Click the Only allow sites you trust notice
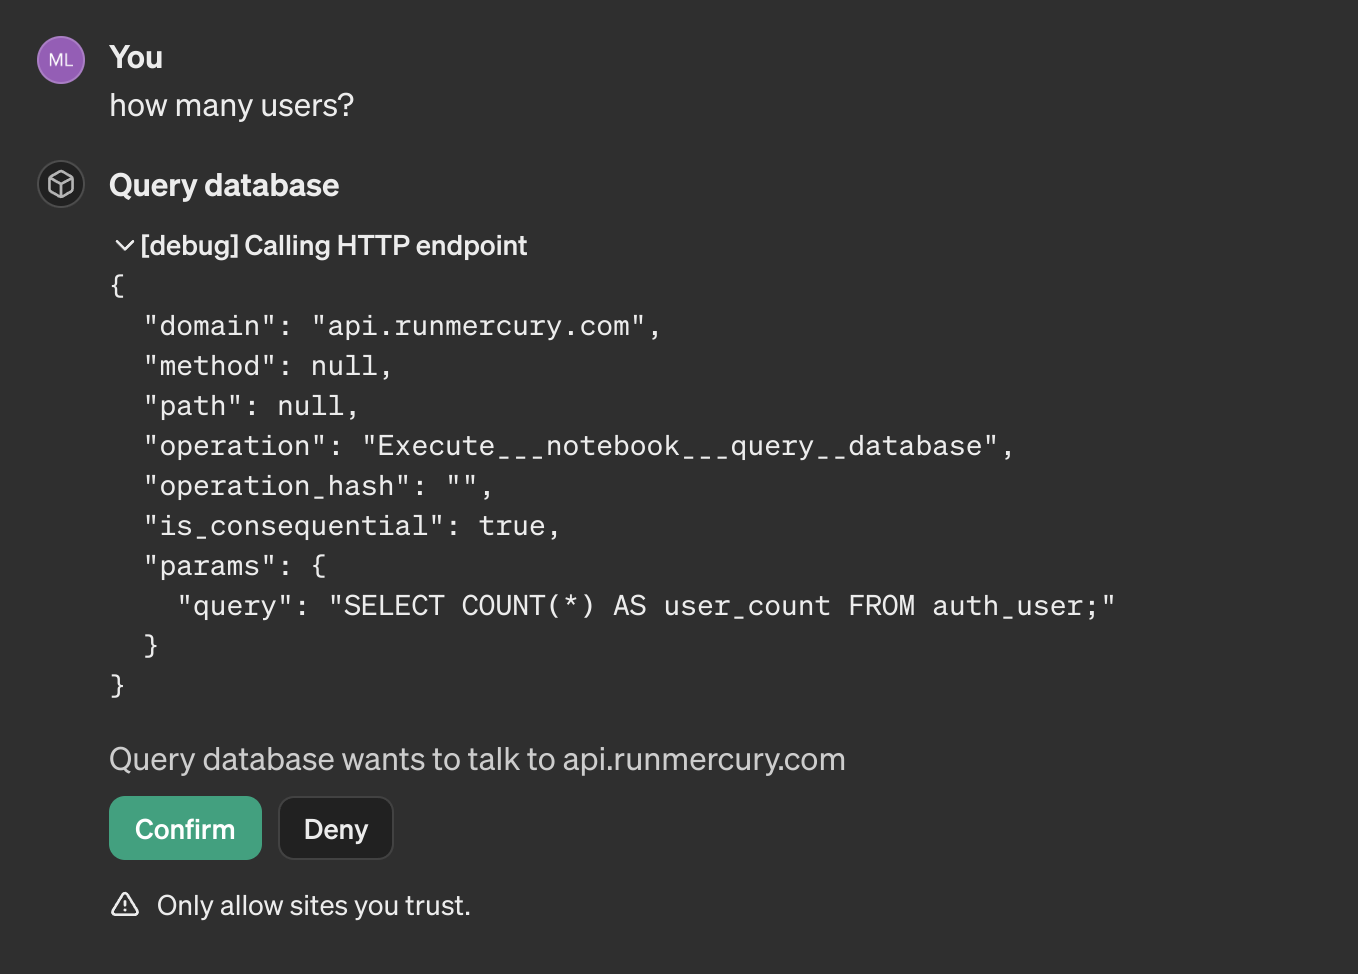Viewport: 1358px width, 974px height. pos(312,905)
